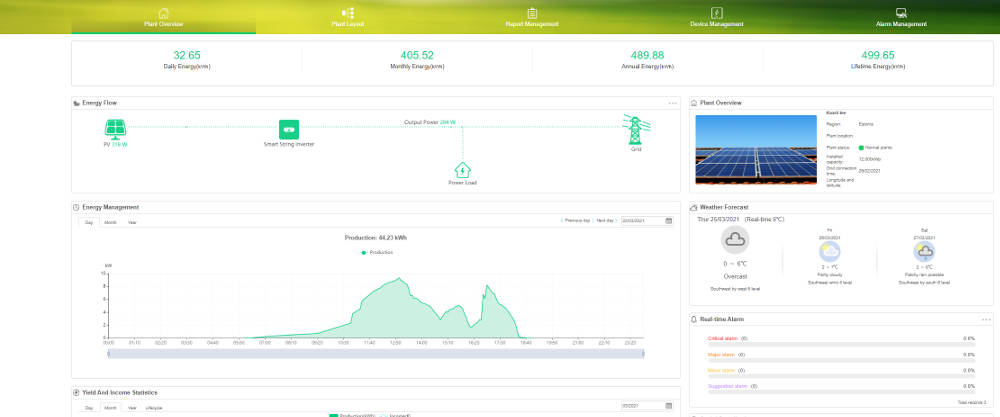
Task: Show Previous day energy data
Action: tap(577, 220)
